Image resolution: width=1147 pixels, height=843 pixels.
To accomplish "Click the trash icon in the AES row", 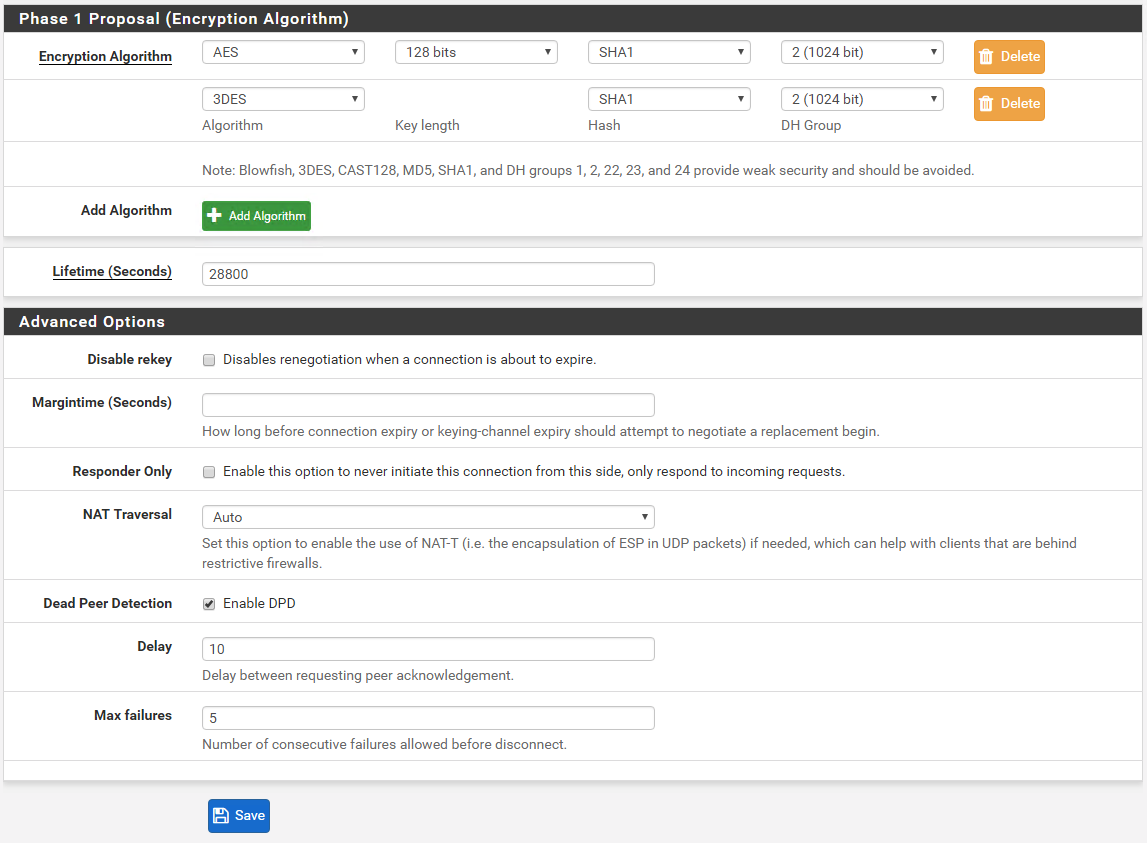I will coord(986,57).
